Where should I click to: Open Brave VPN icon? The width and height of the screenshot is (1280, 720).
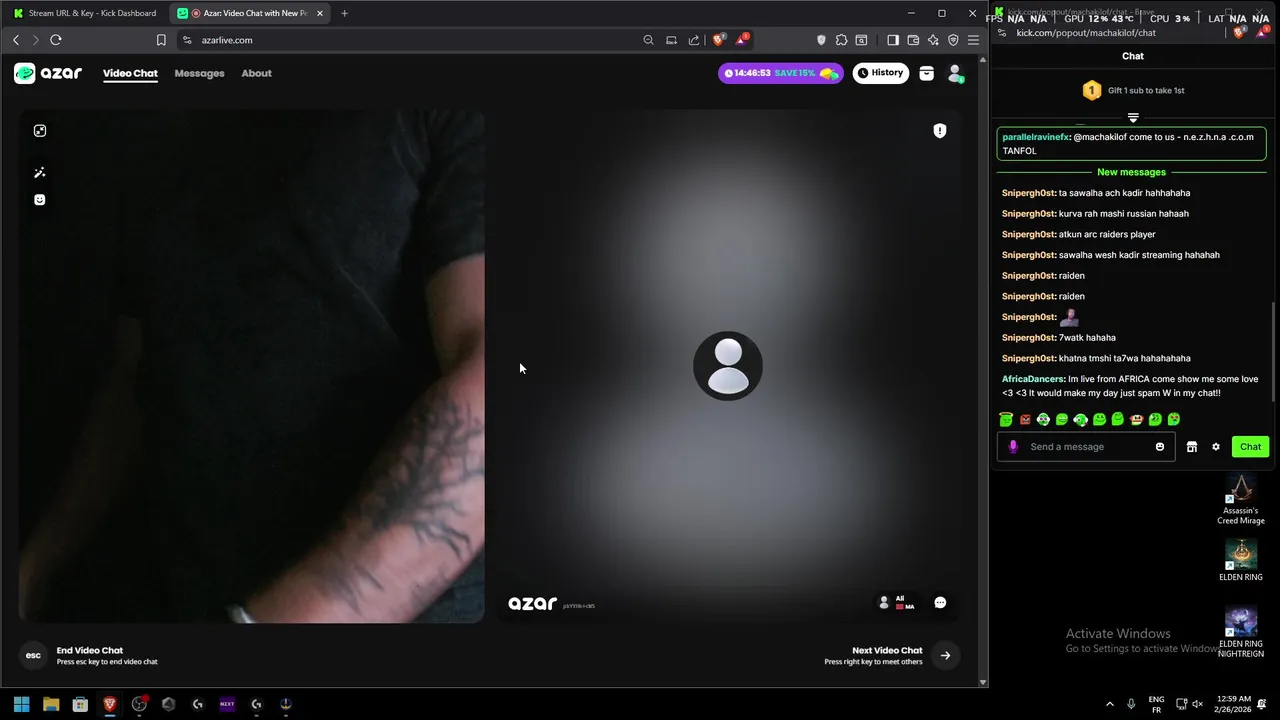point(953,40)
